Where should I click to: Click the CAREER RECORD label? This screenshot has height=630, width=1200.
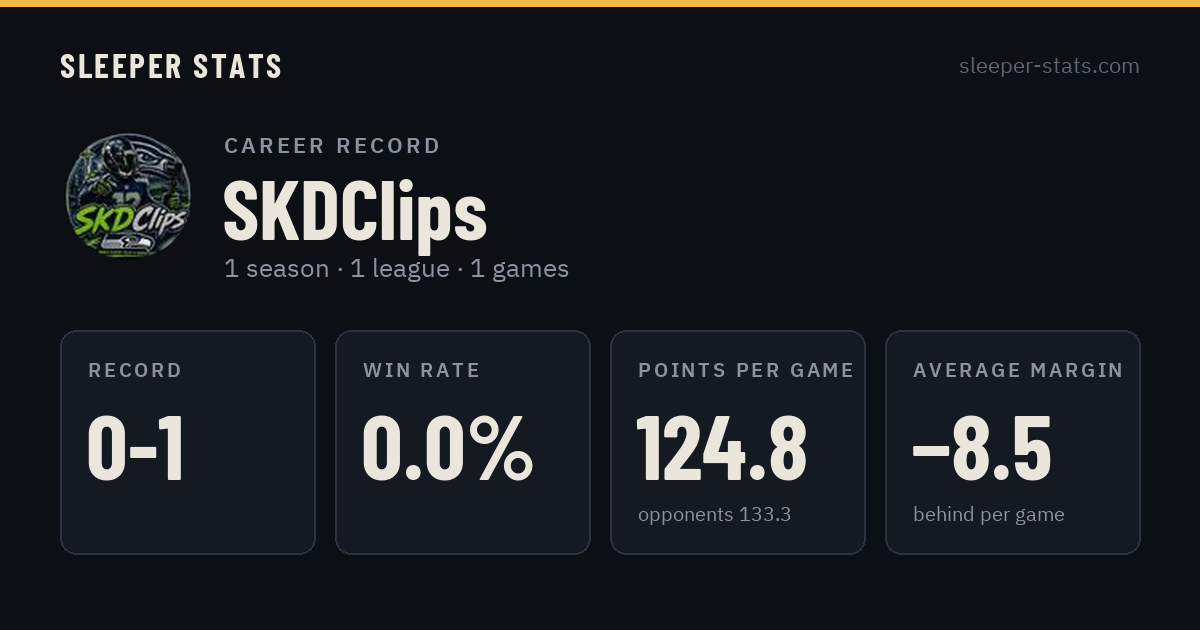tap(332, 146)
